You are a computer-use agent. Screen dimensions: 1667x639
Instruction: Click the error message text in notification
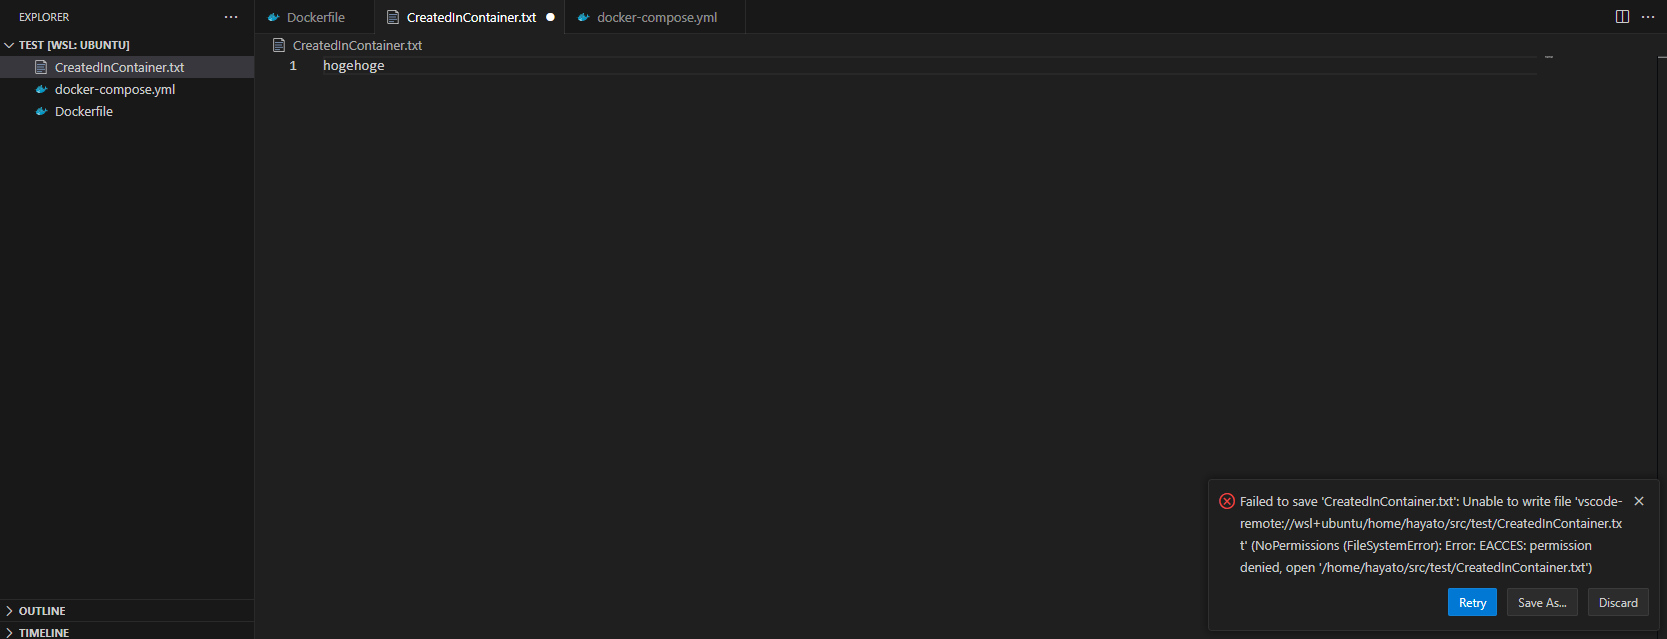pyautogui.click(x=1431, y=534)
